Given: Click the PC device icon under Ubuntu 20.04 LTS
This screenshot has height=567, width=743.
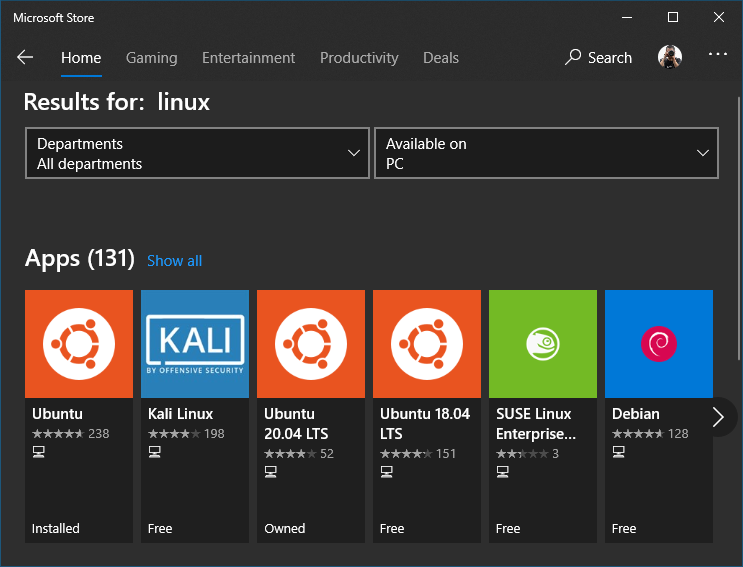Looking at the screenshot, I should pyautogui.click(x=271, y=472).
